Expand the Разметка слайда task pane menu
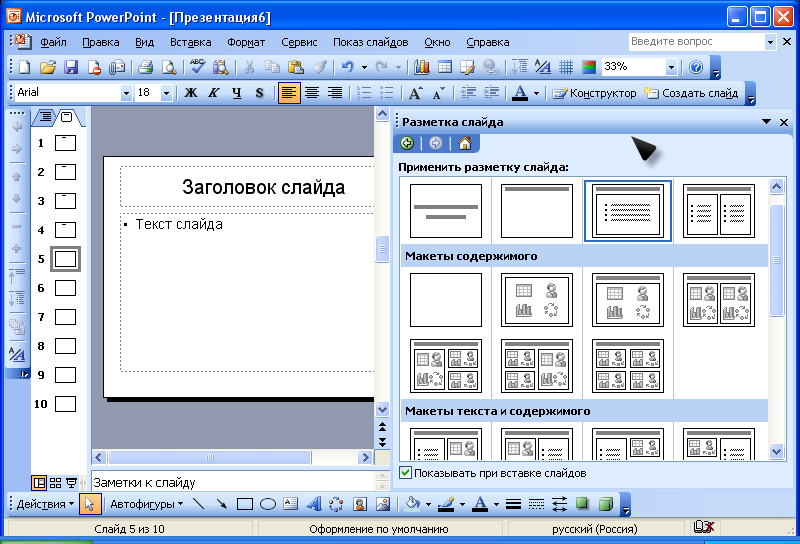Screen dimensions: 800x544 pos(766,121)
